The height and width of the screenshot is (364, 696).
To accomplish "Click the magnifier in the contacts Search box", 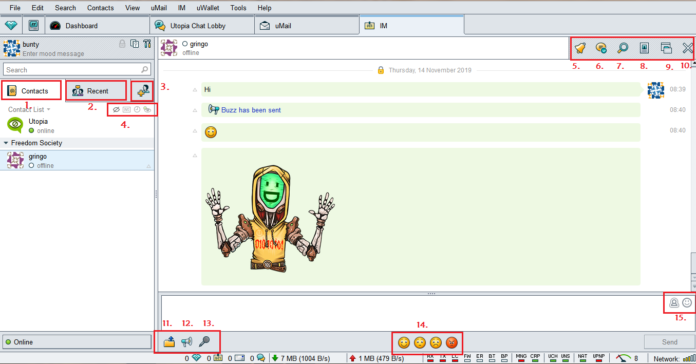I will [144, 70].
